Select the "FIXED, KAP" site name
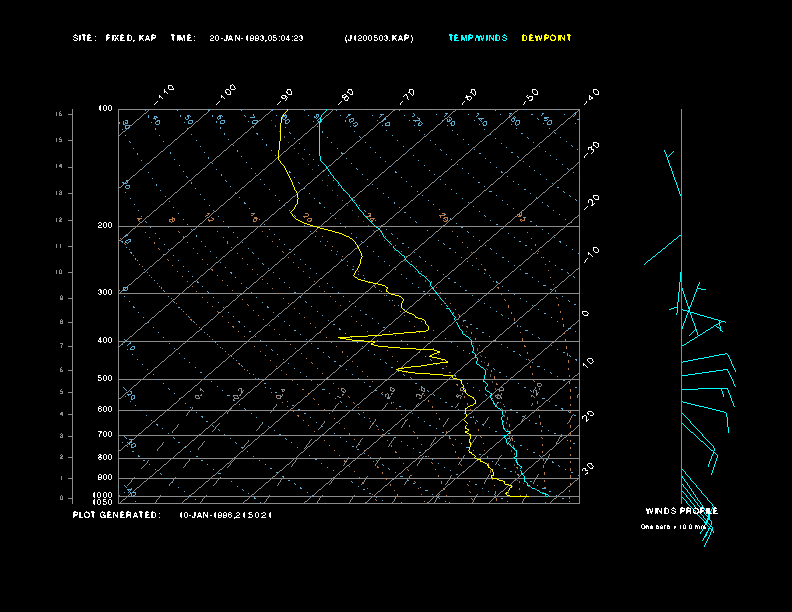The image size is (792, 612). 131,38
